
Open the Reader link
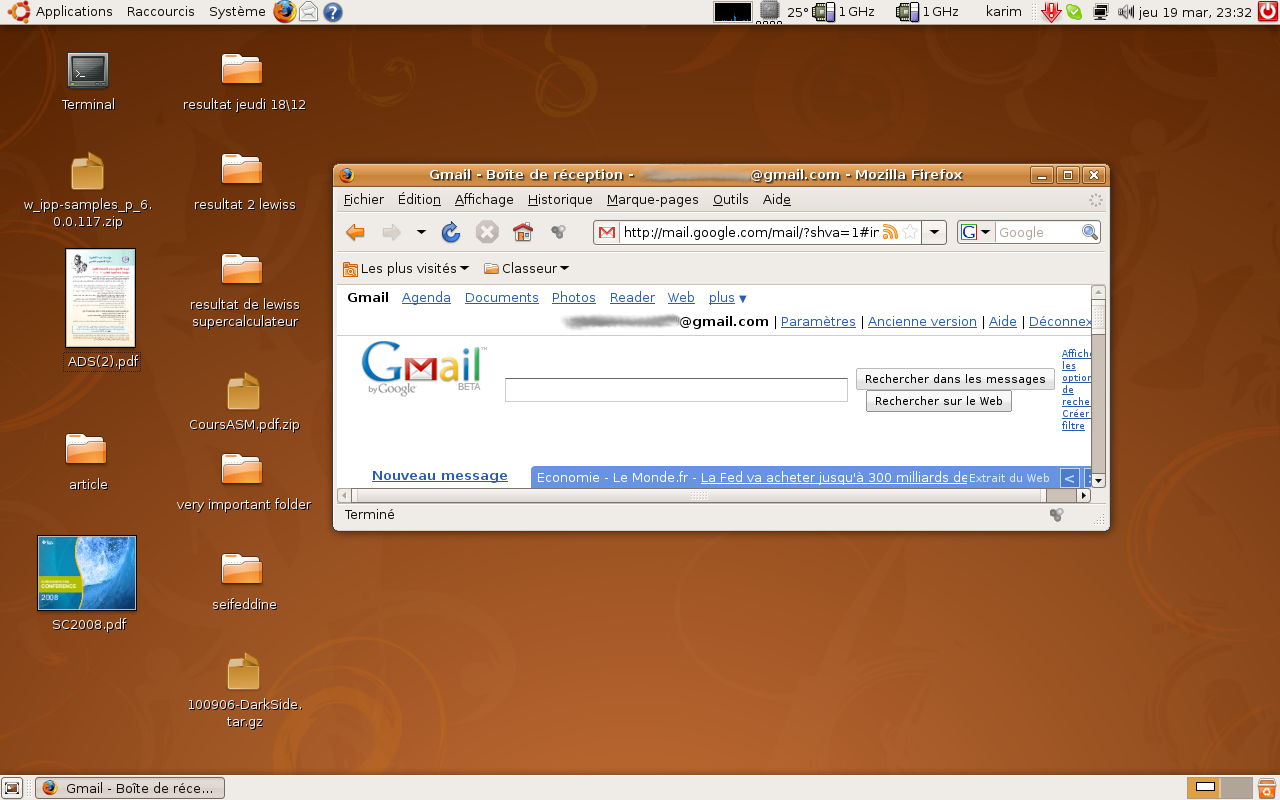(x=632, y=297)
